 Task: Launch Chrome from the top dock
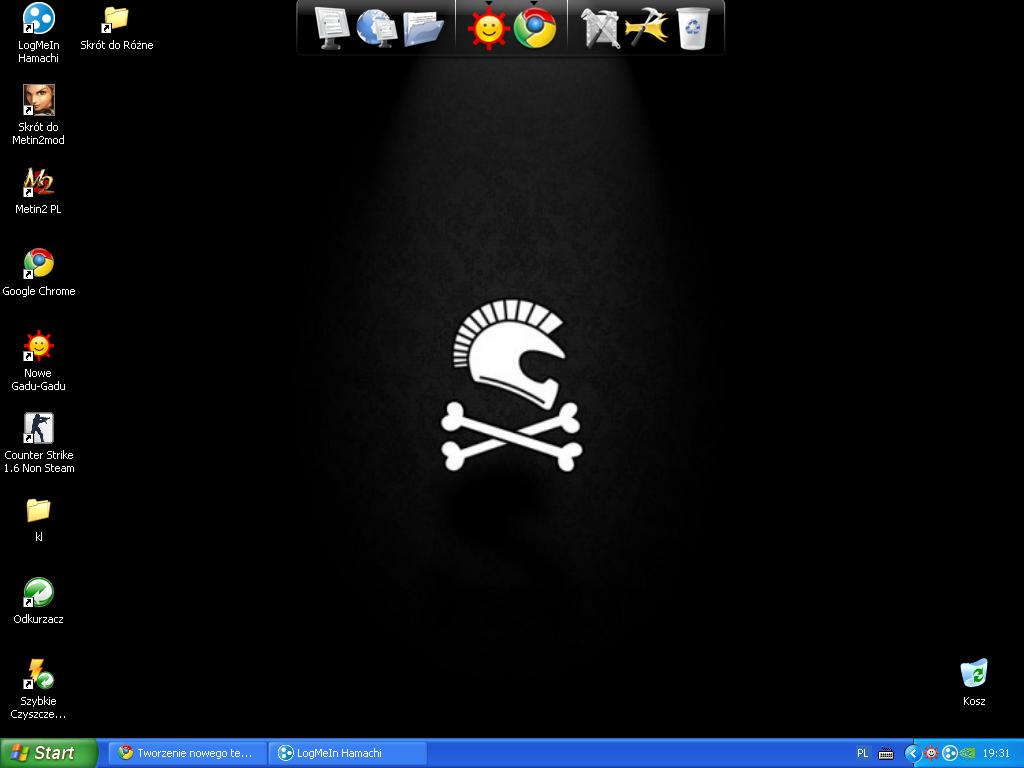[535, 28]
